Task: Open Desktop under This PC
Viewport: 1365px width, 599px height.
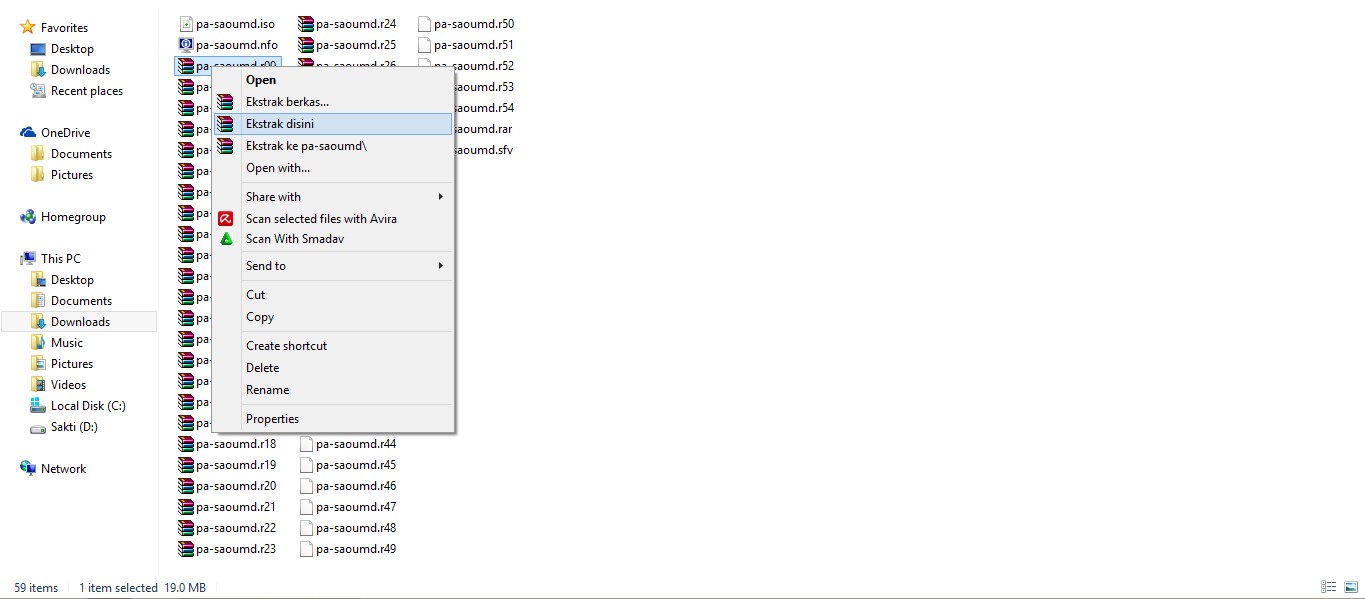Action: [72, 279]
